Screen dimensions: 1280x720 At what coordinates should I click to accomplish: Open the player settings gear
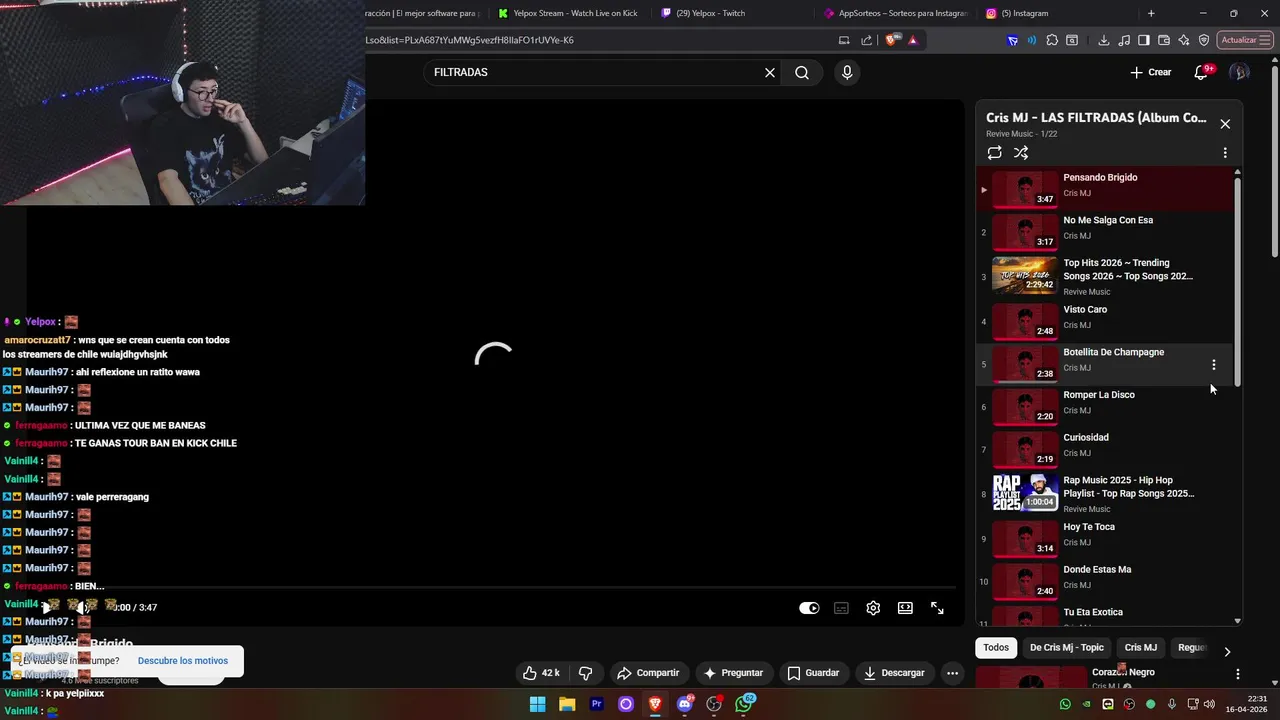point(873,608)
